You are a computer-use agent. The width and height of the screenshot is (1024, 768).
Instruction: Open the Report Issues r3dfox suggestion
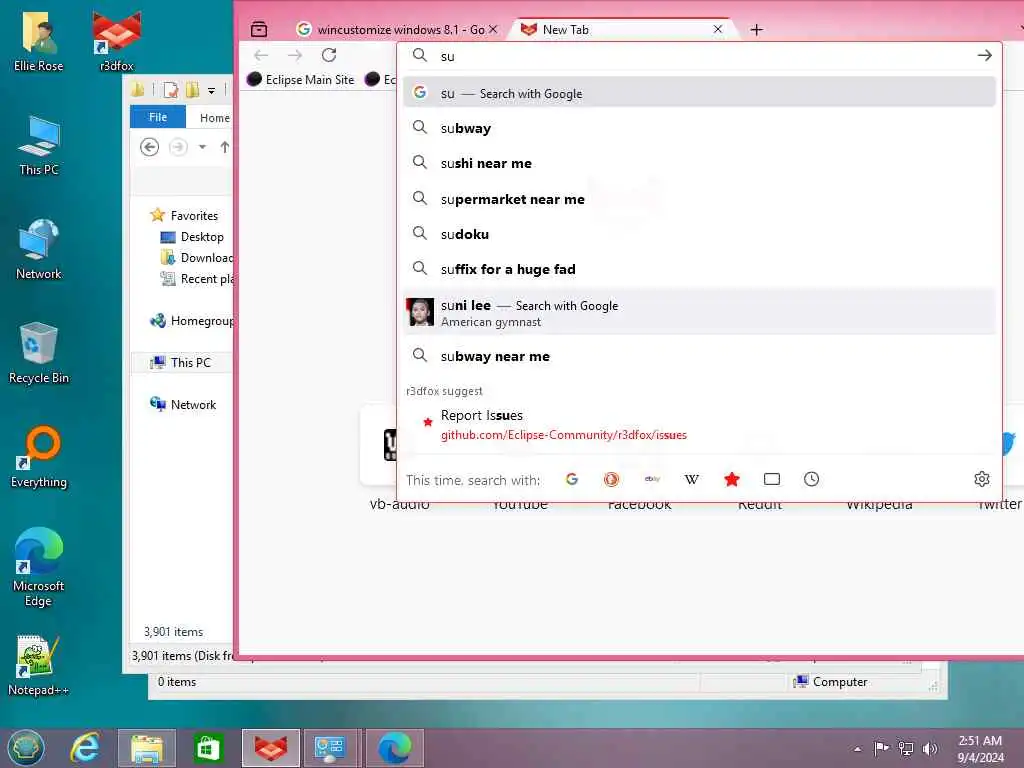(x=699, y=424)
